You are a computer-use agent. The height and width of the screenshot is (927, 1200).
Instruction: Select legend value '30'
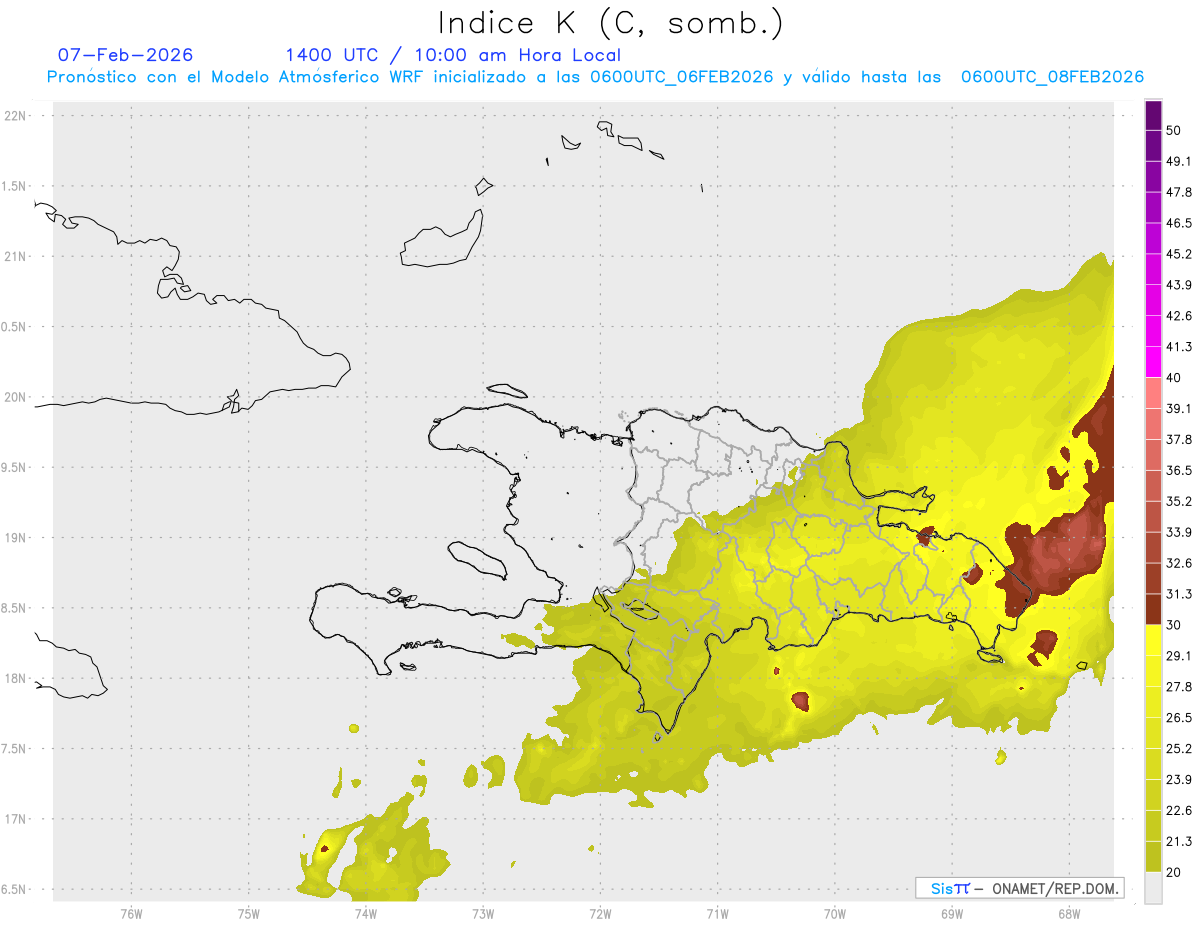click(x=1174, y=625)
